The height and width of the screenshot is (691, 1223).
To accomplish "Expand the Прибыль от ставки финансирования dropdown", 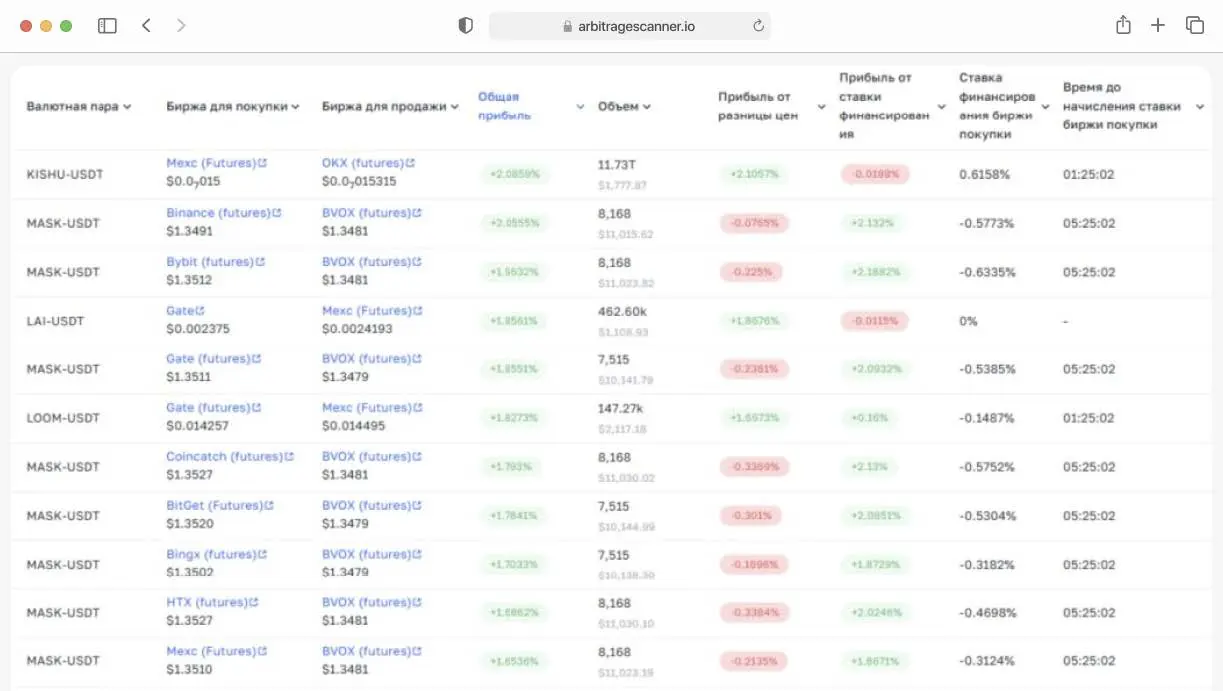I will coord(942,107).
